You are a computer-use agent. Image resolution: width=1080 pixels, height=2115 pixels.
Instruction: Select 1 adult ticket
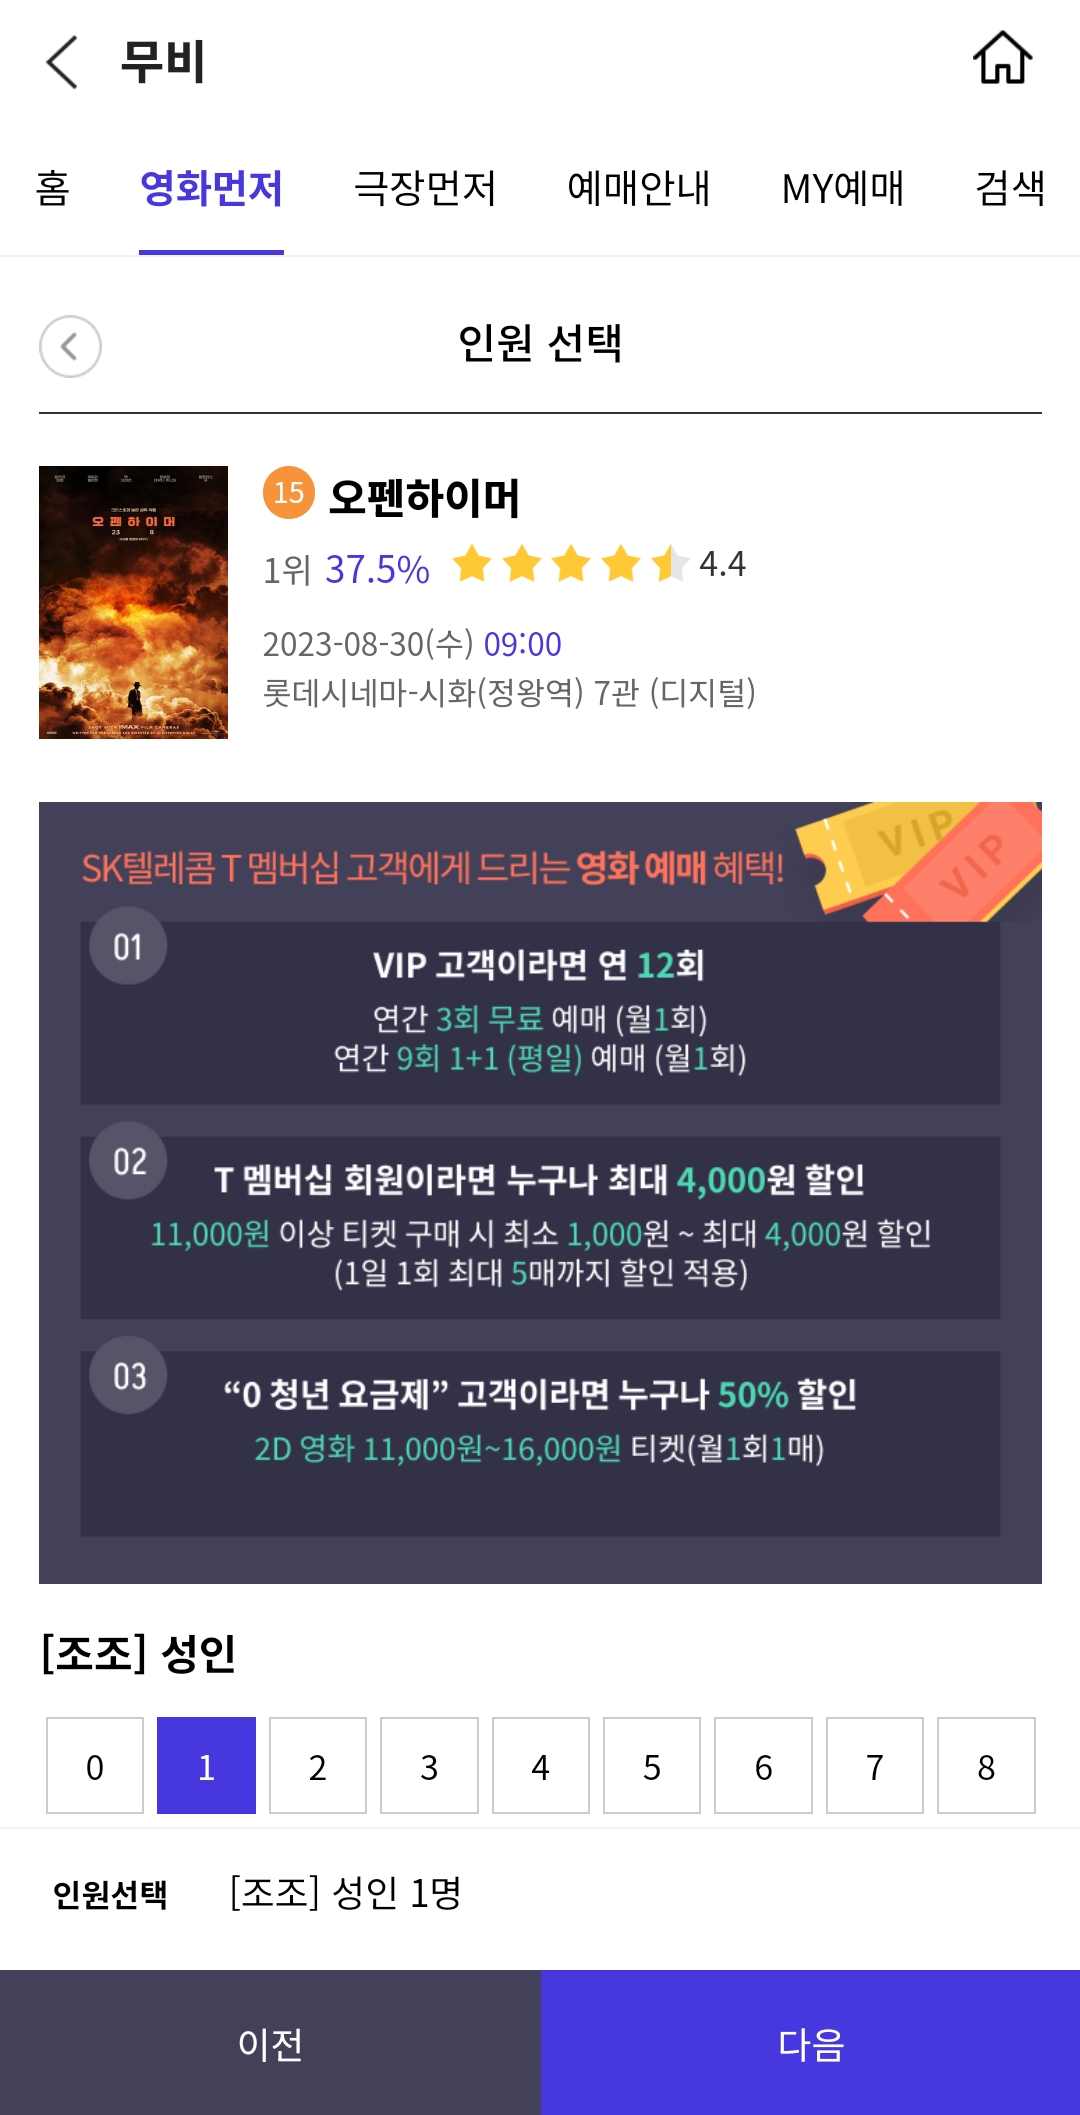tap(206, 1766)
